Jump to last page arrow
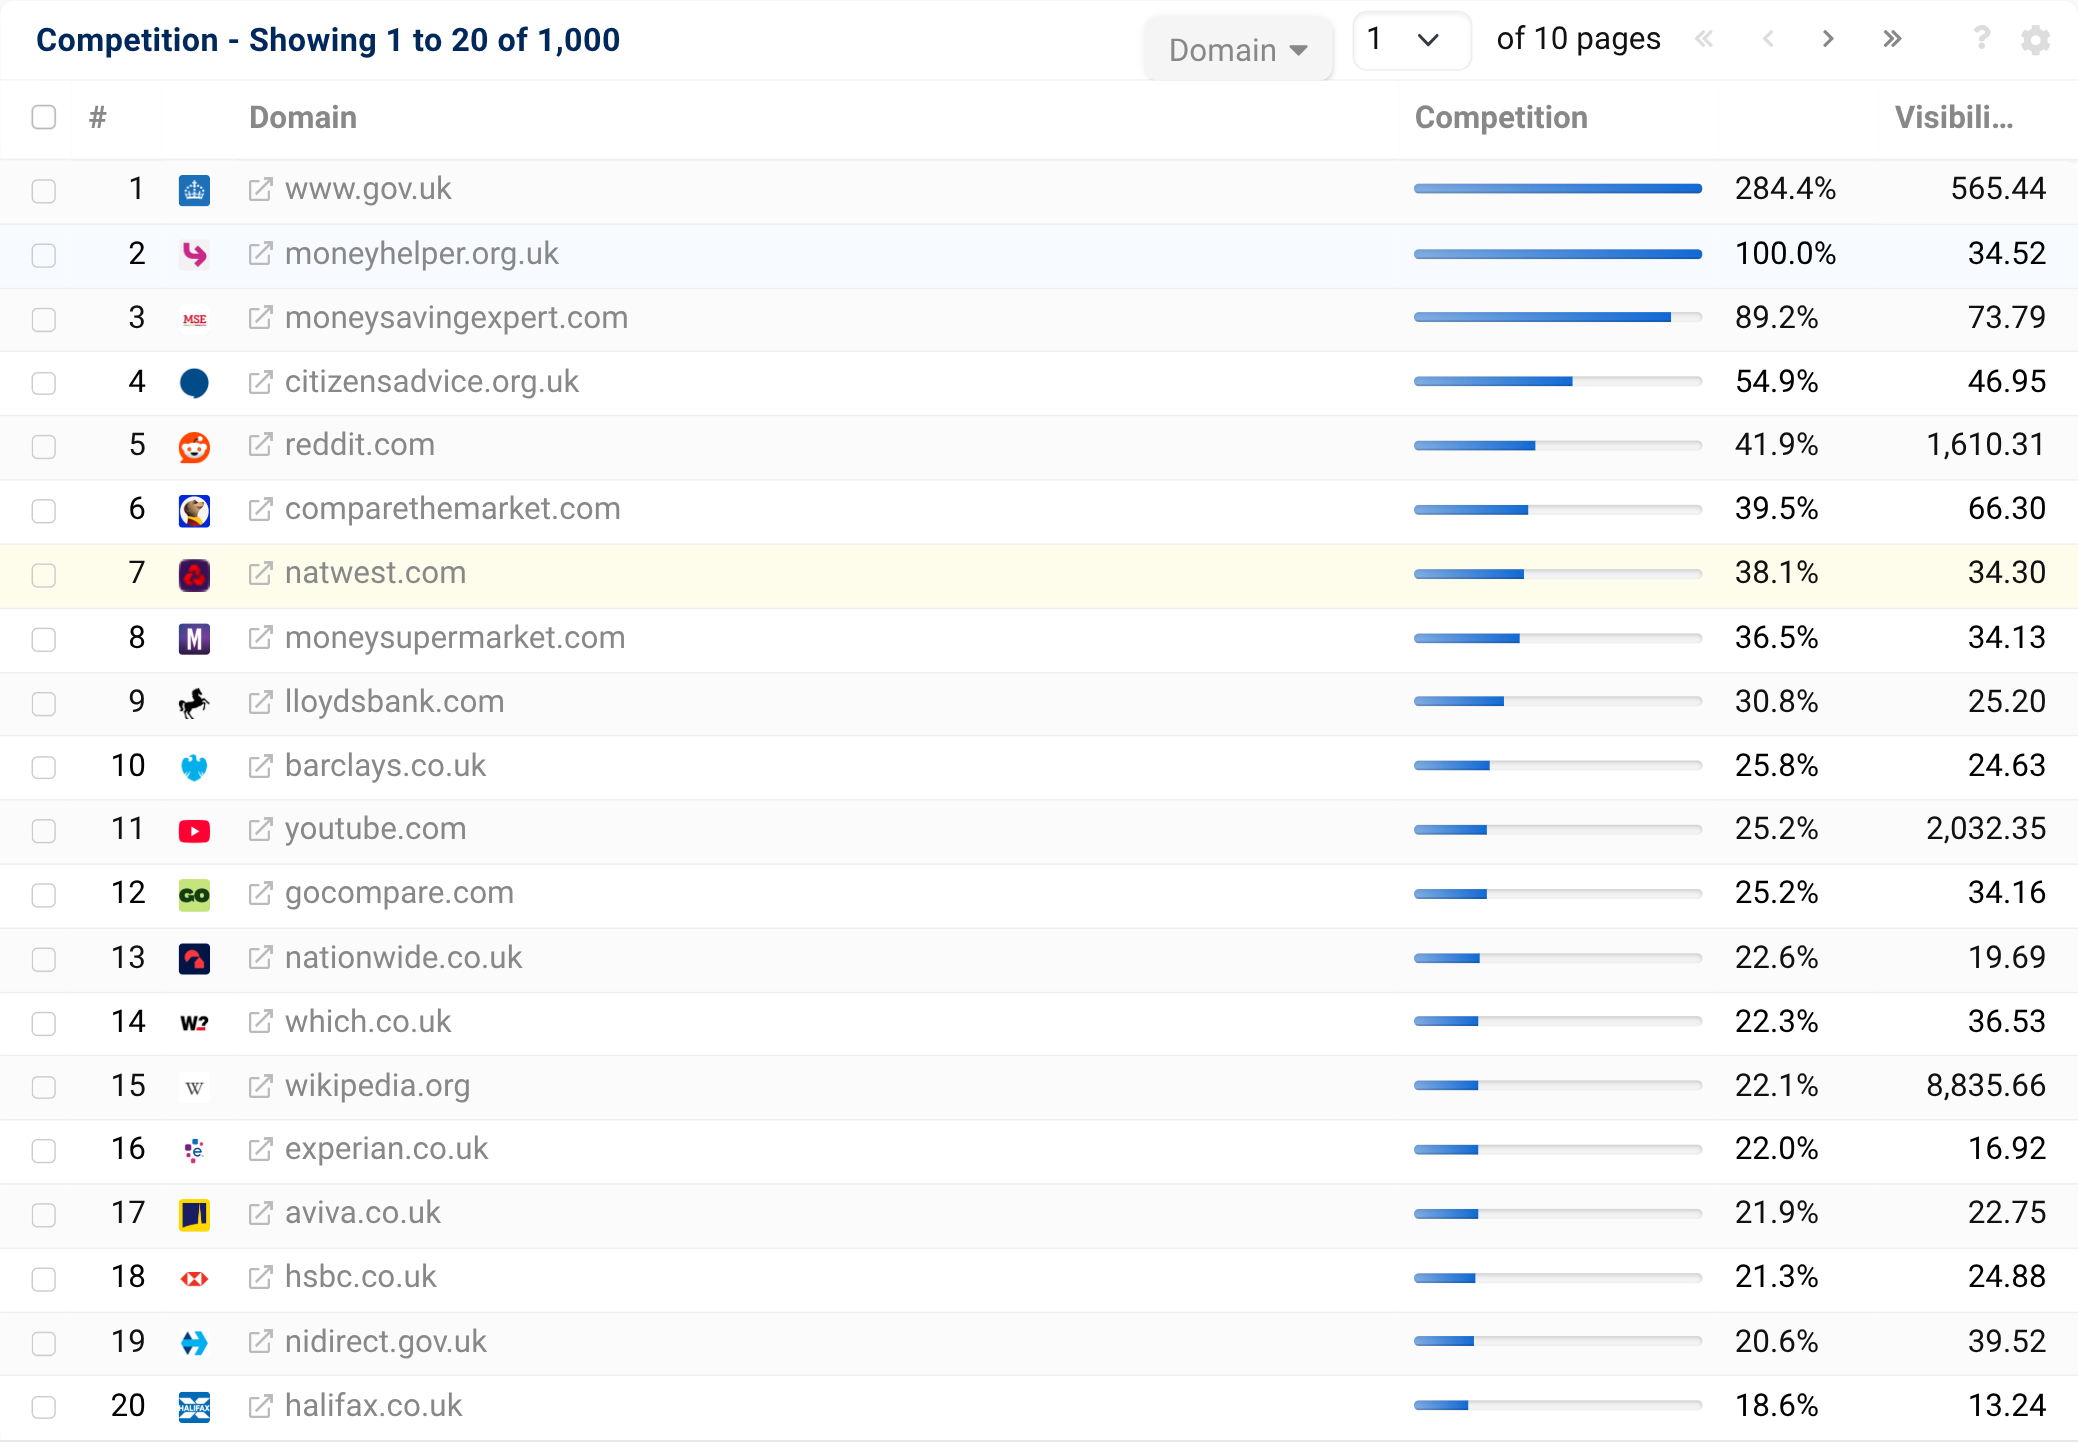This screenshot has width=2078, height=1444. (x=1892, y=39)
